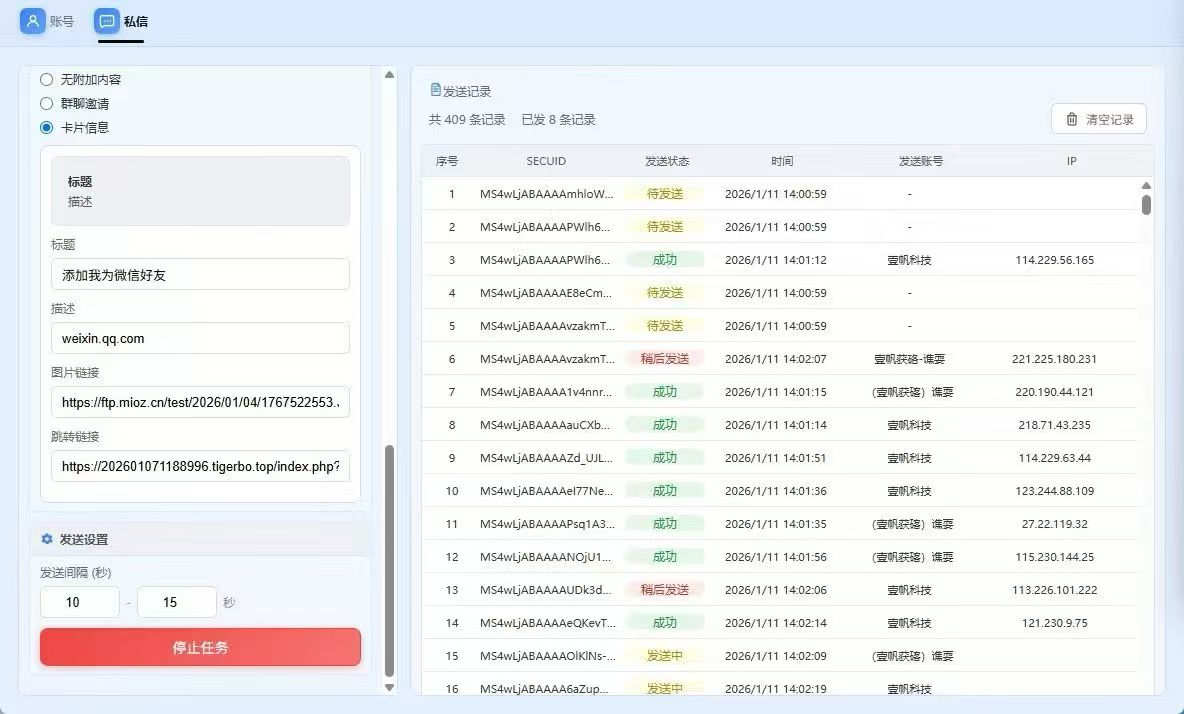
Task: Select the 卡片信息 radio button
Action: coord(47,127)
